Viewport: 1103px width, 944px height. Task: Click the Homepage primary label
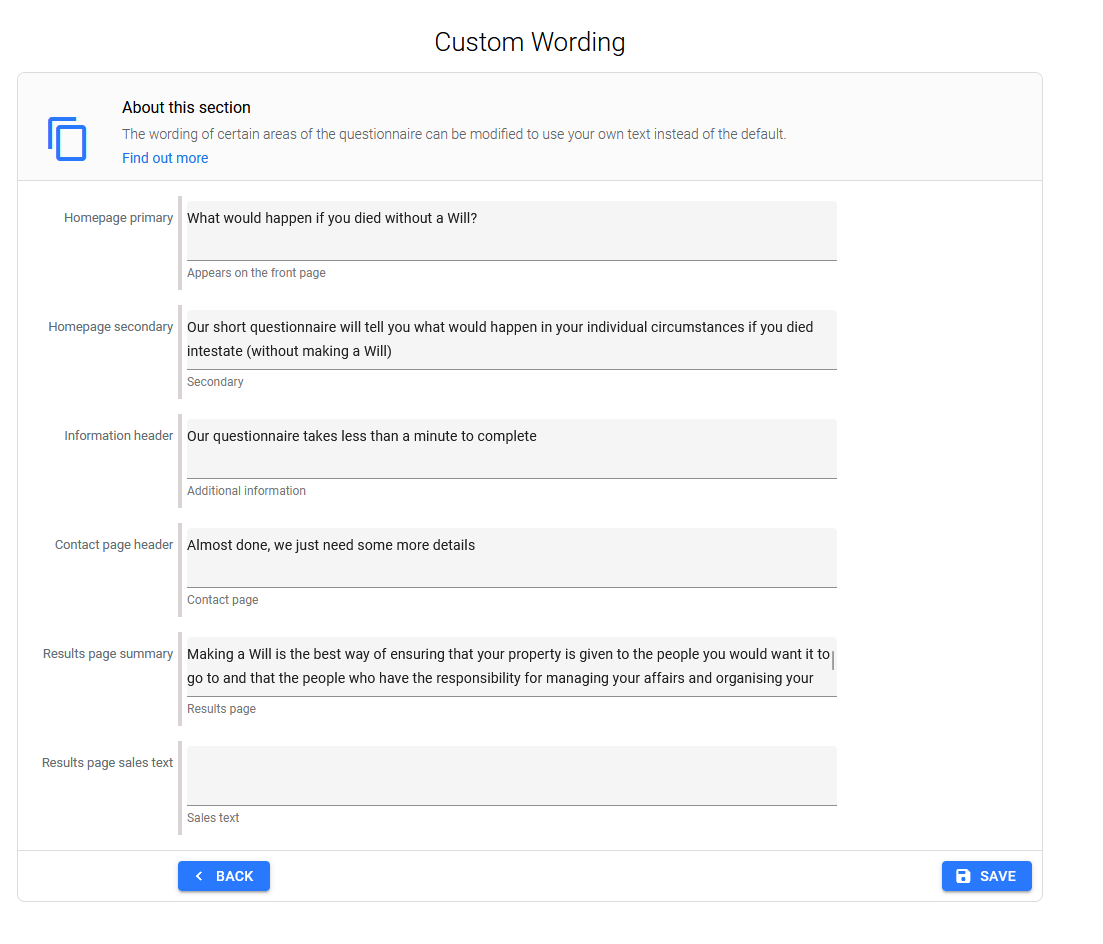(118, 218)
